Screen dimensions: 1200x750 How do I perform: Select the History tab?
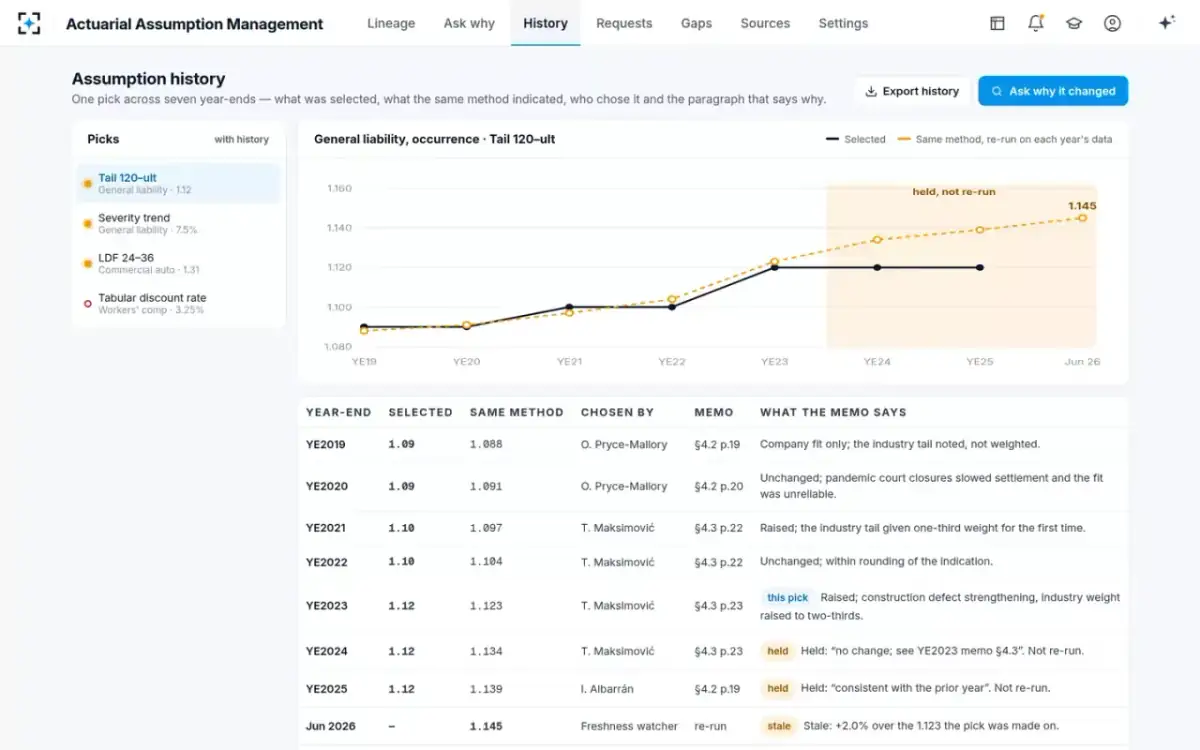tap(545, 23)
